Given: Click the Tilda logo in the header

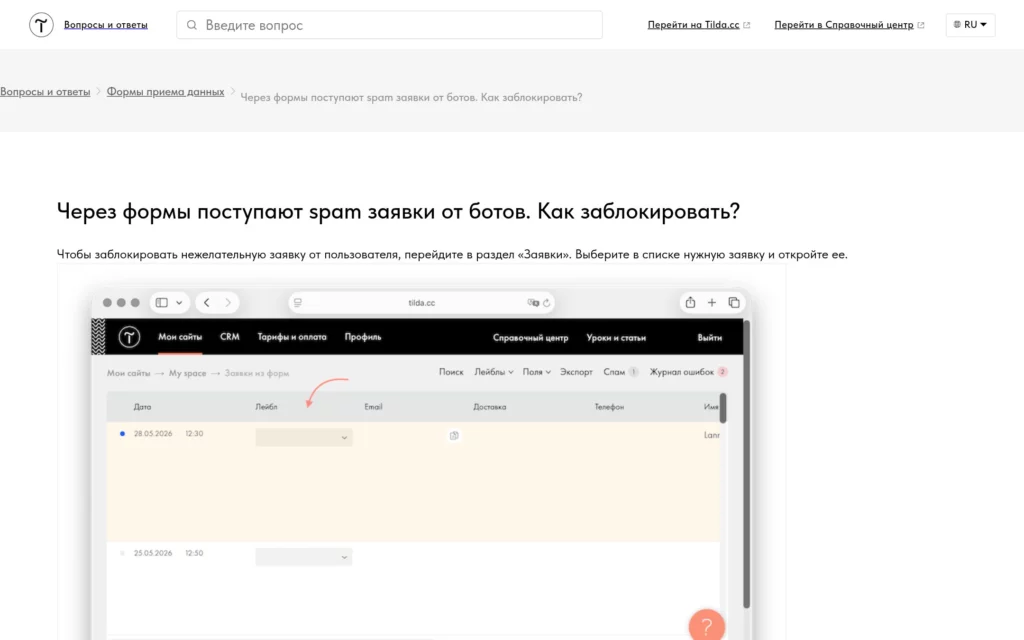Looking at the screenshot, I should tap(41, 25).
